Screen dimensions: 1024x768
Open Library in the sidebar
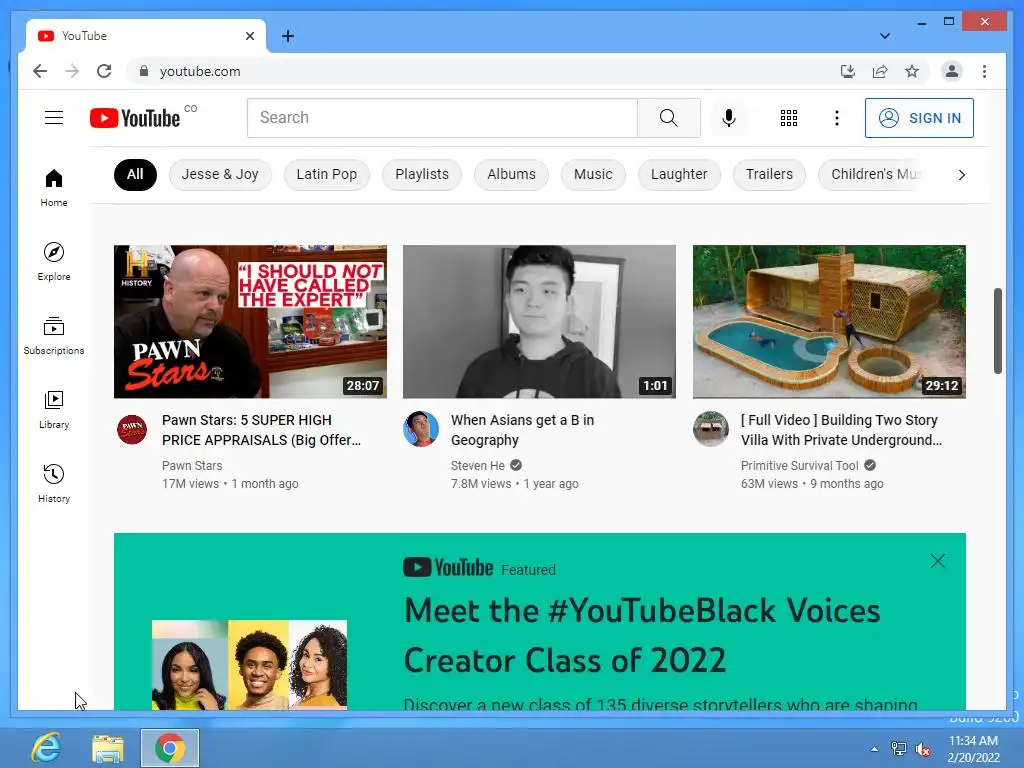coord(54,409)
